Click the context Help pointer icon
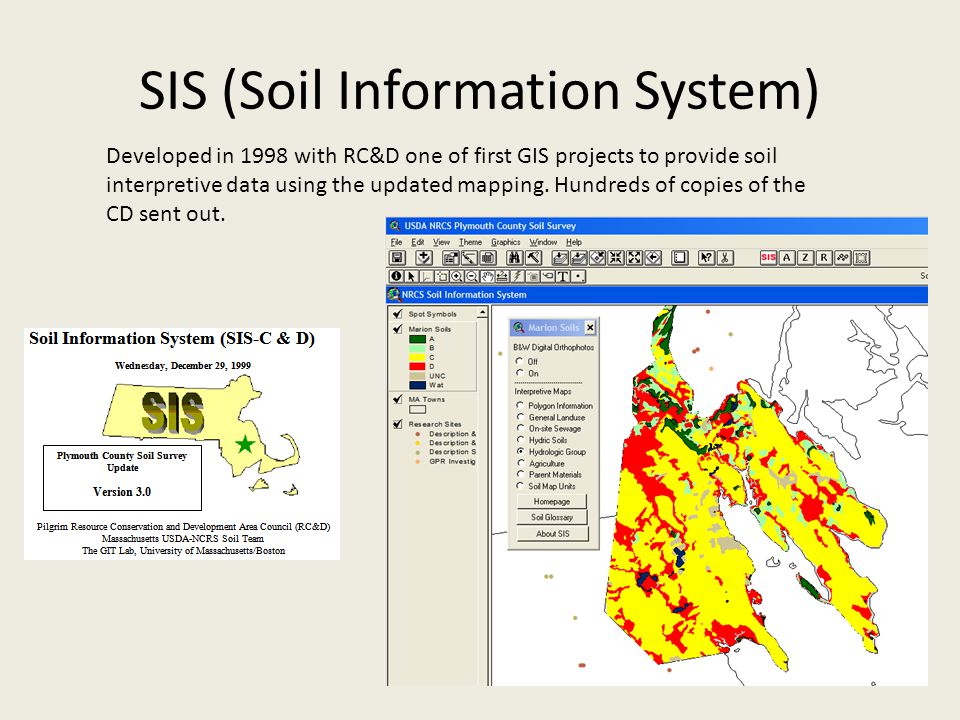The width and height of the screenshot is (960, 720). coord(707,258)
